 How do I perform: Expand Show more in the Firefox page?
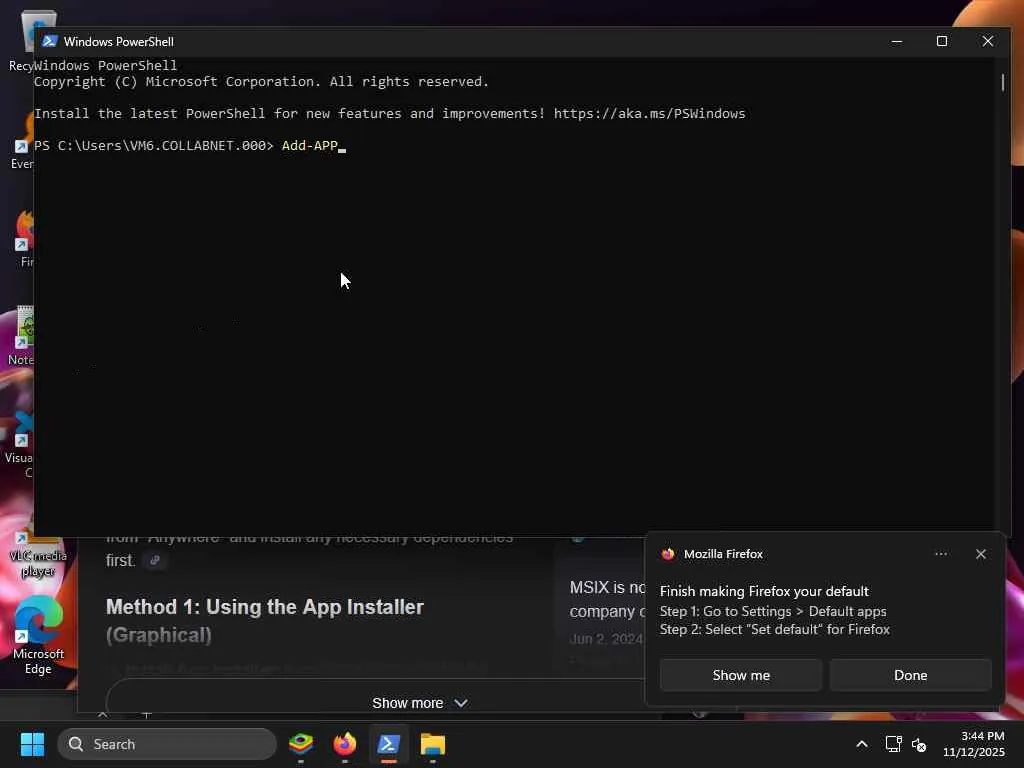pos(419,703)
